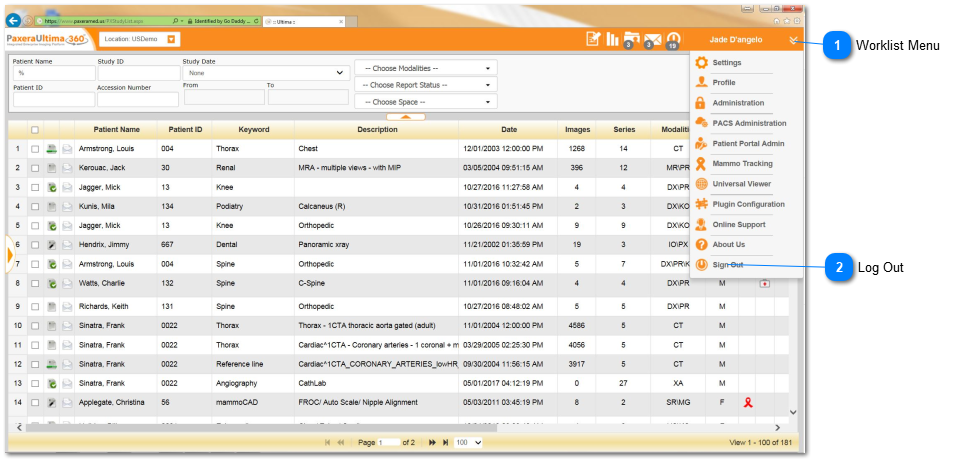Click report status icon for Hendrix, Jimmy row
956x462 pixels.
pyautogui.click(x=52, y=244)
